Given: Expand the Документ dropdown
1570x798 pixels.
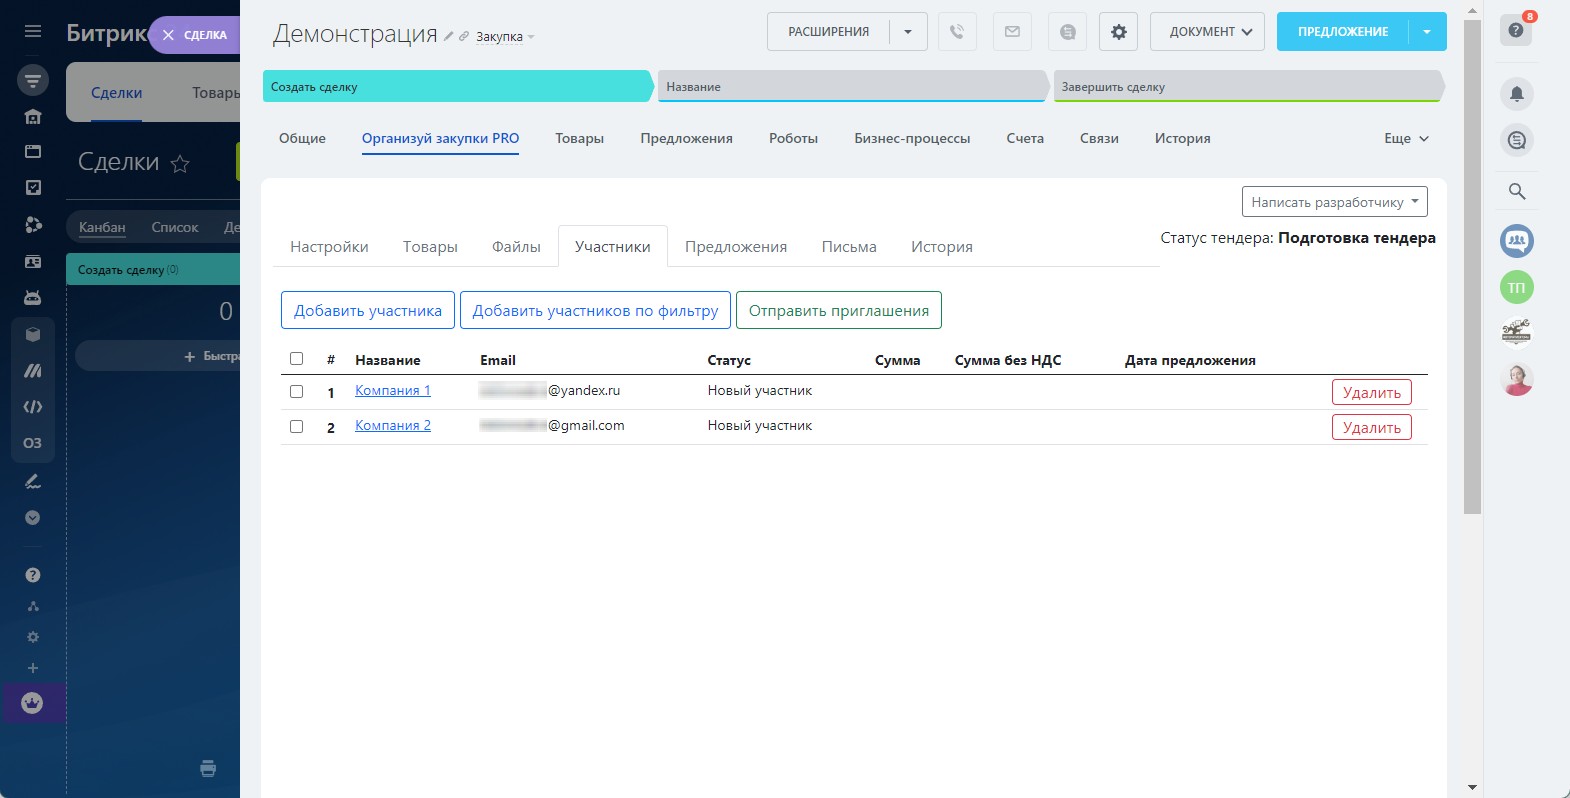Looking at the screenshot, I should click(1207, 32).
